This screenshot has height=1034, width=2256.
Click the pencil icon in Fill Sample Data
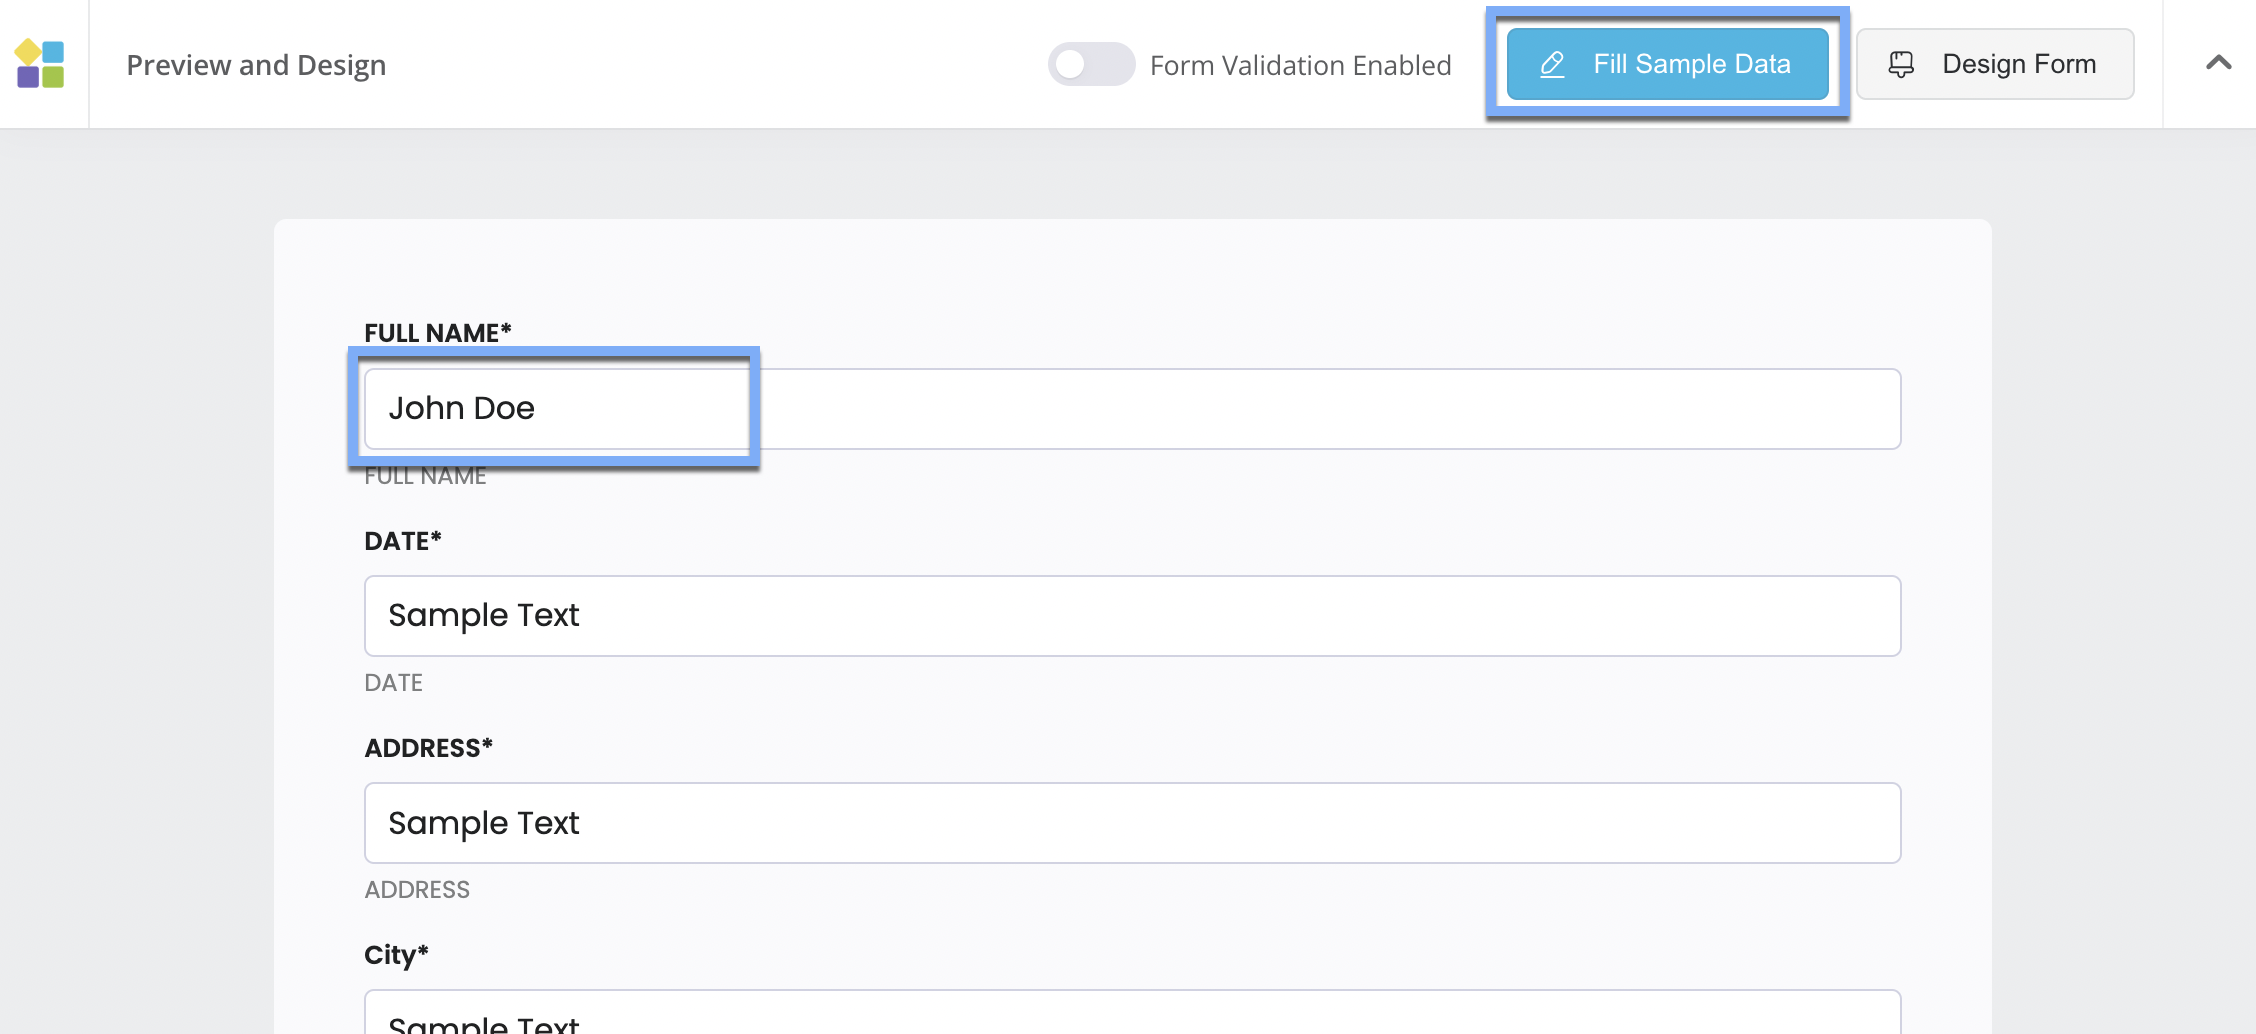(1551, 64)
